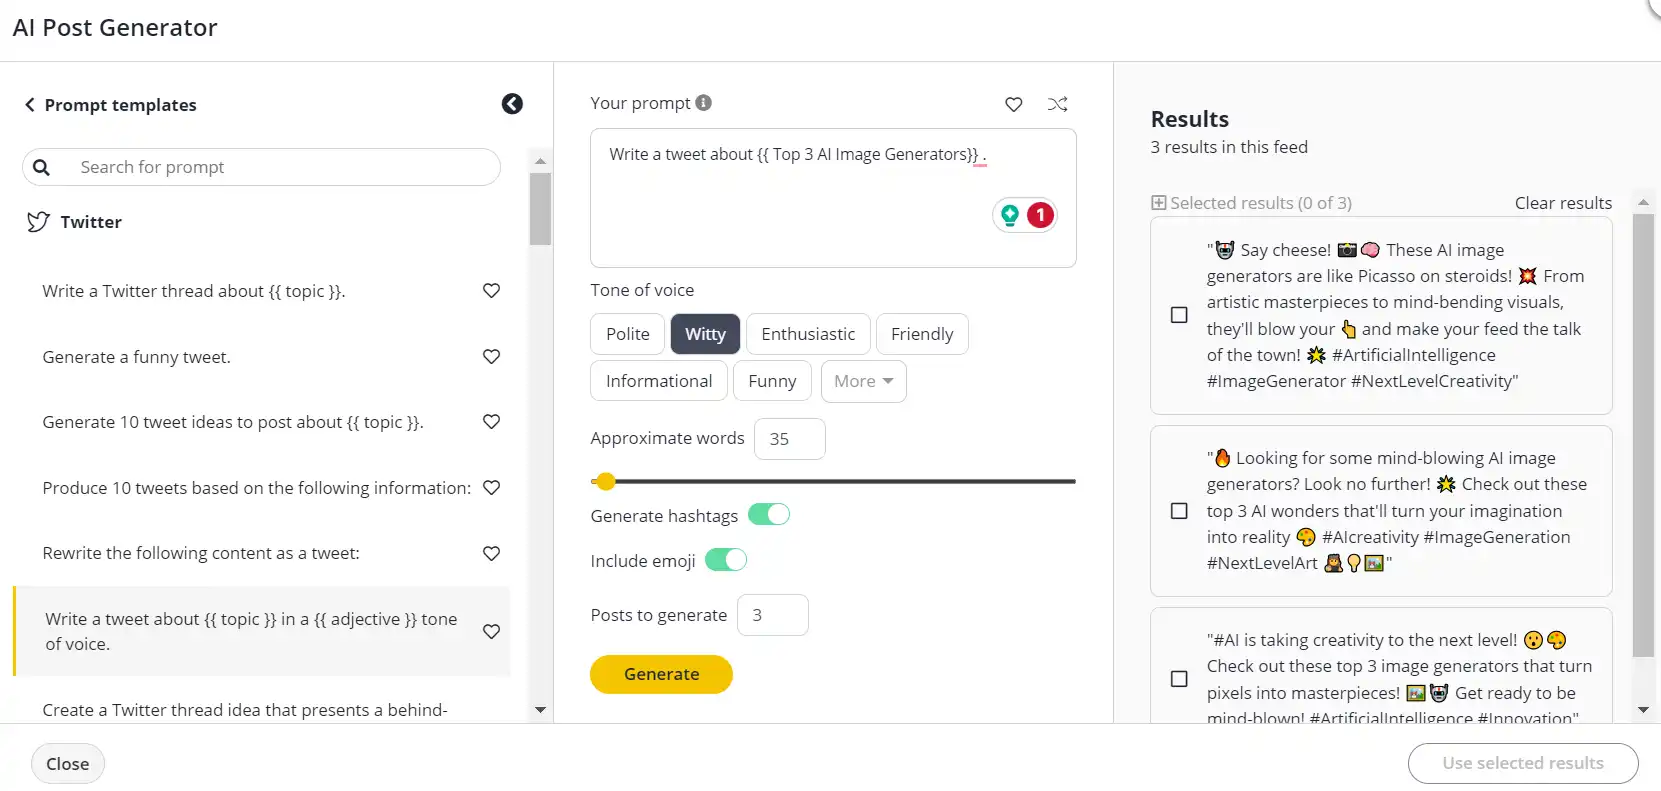Image resolution: width=1661 pixels, height=791 pixels.
Task: Click the Search for prompt field
Action: point(262,167)
